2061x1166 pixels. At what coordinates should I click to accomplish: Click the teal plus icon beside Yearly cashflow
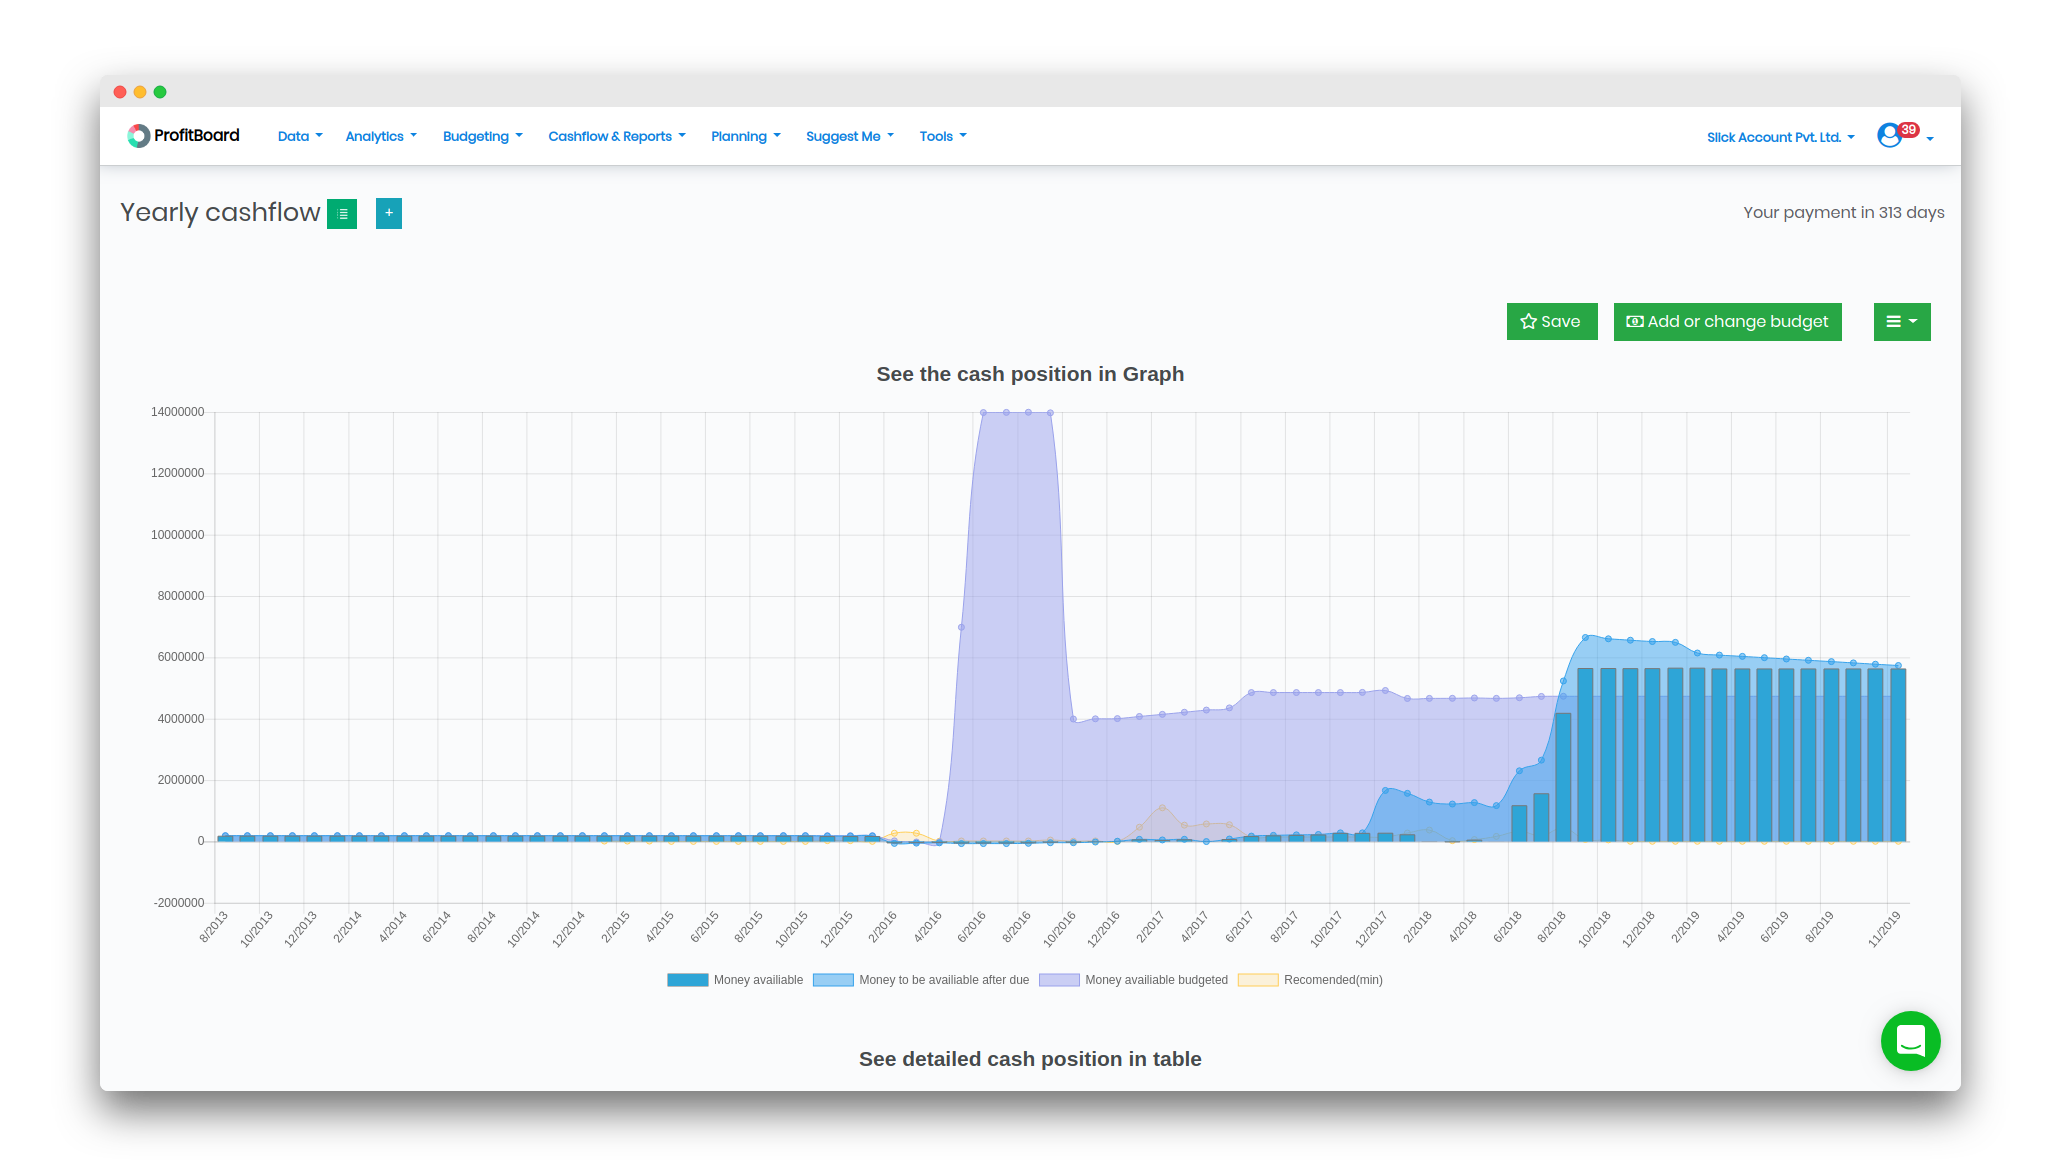389,213
